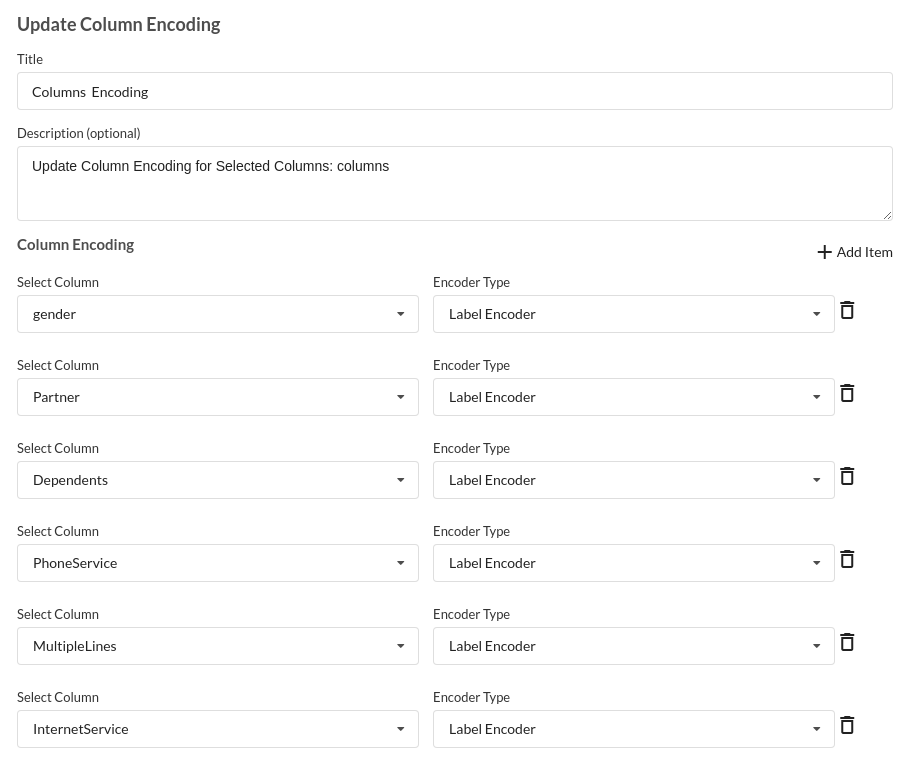Delete the MultipleLines encoding row

847,642
